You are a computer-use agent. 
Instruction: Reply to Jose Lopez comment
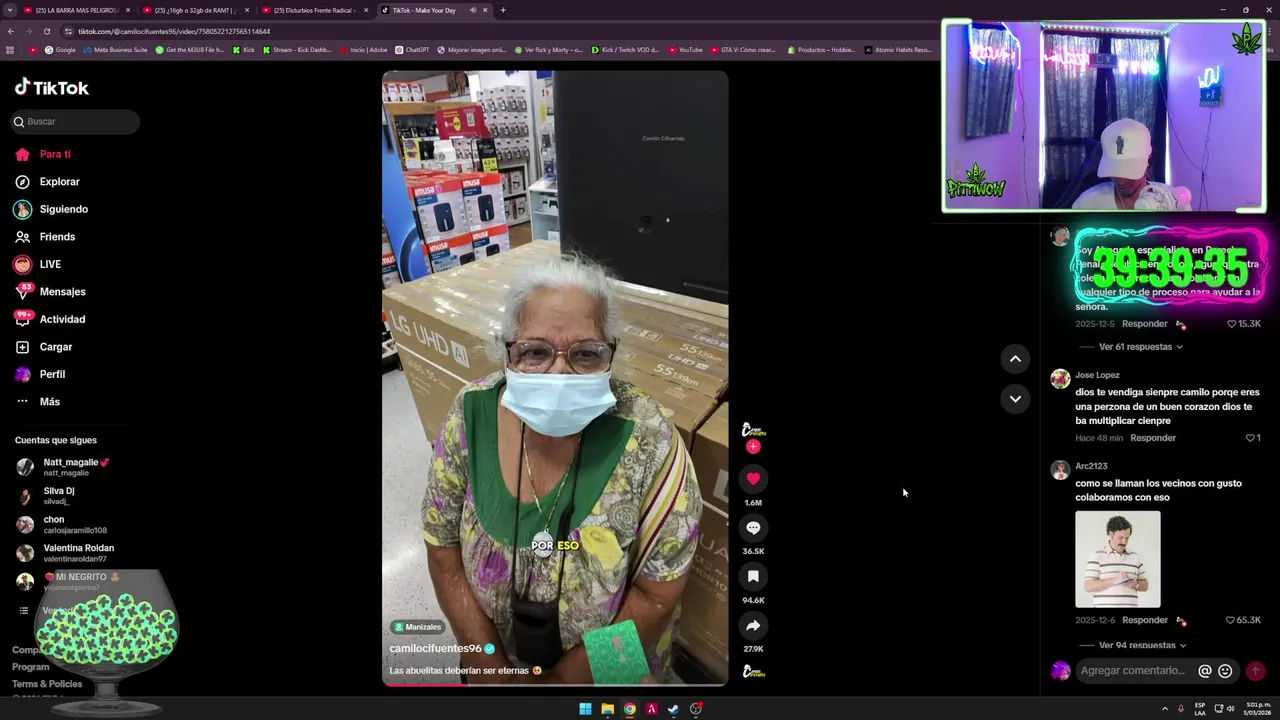click(x=1153, y=438)
